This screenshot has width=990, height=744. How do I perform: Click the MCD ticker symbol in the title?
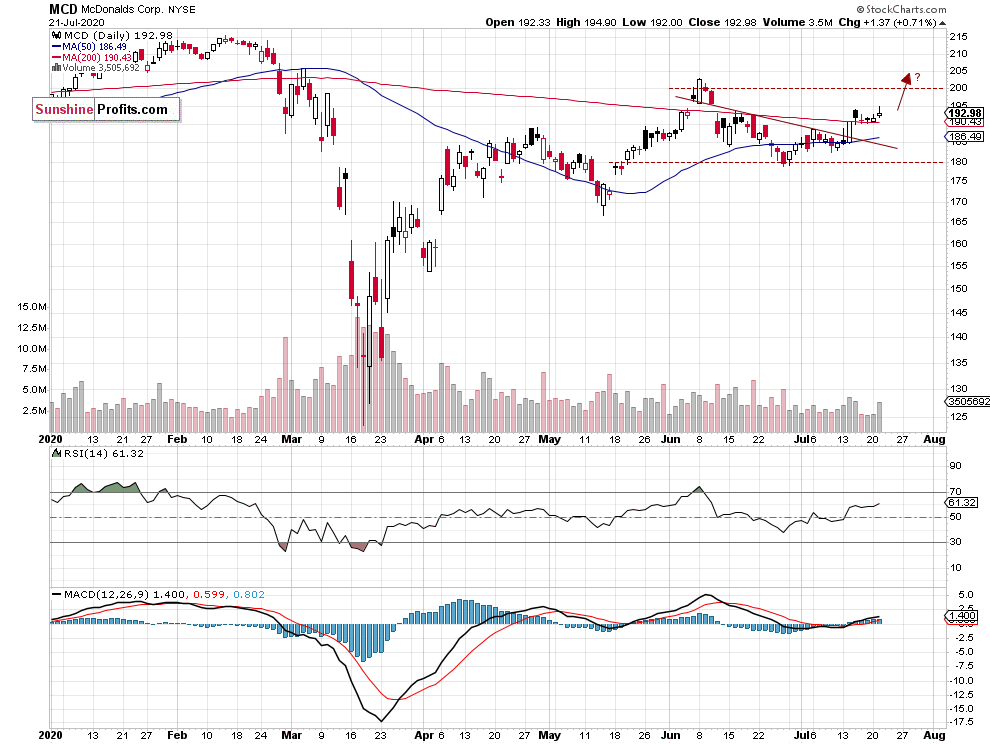[63, 9]
